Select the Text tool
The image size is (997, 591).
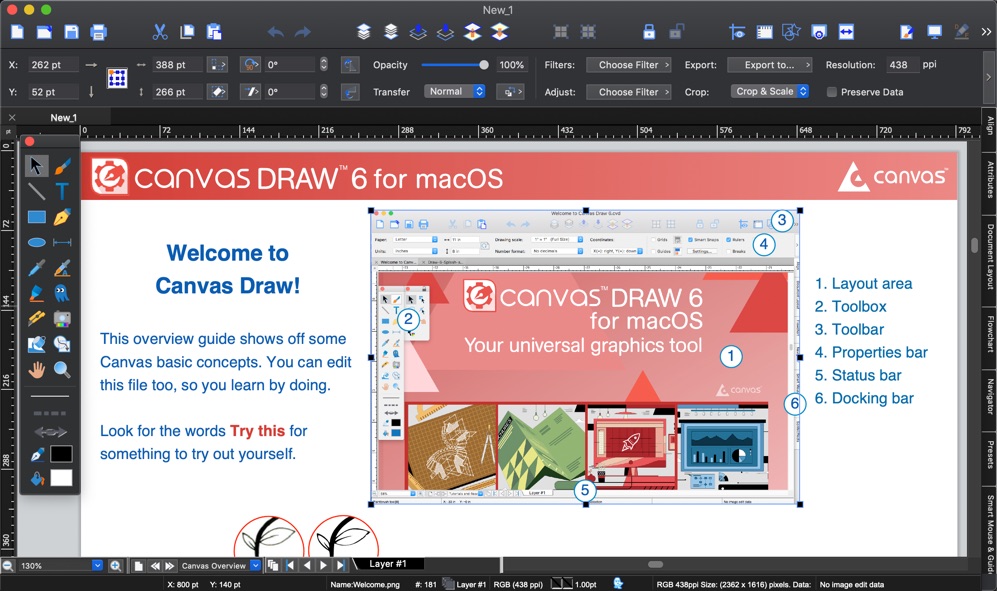tap(62, 191)
